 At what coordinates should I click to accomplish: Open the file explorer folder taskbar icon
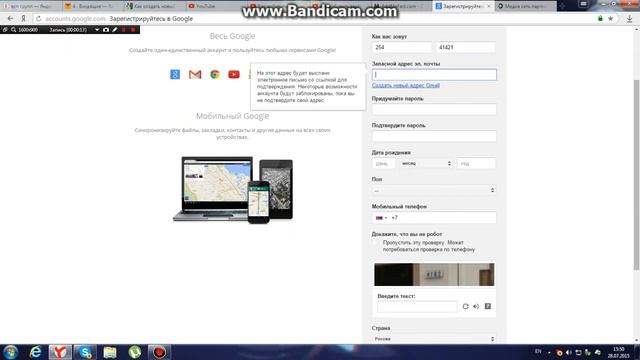[110, 352]
